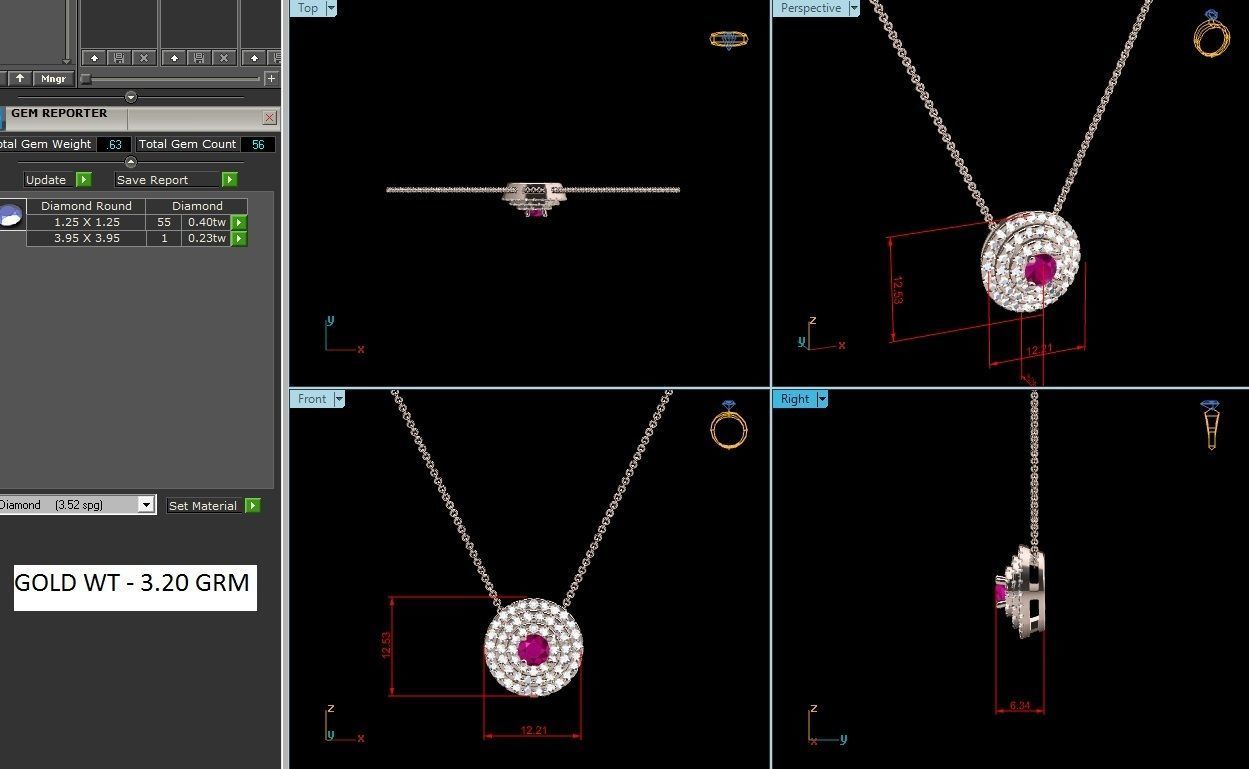Click the ring orientation icon in Front viewport
Viewport: 1249px width, 769px height.
pyautogui.click(x=728, y=425)
